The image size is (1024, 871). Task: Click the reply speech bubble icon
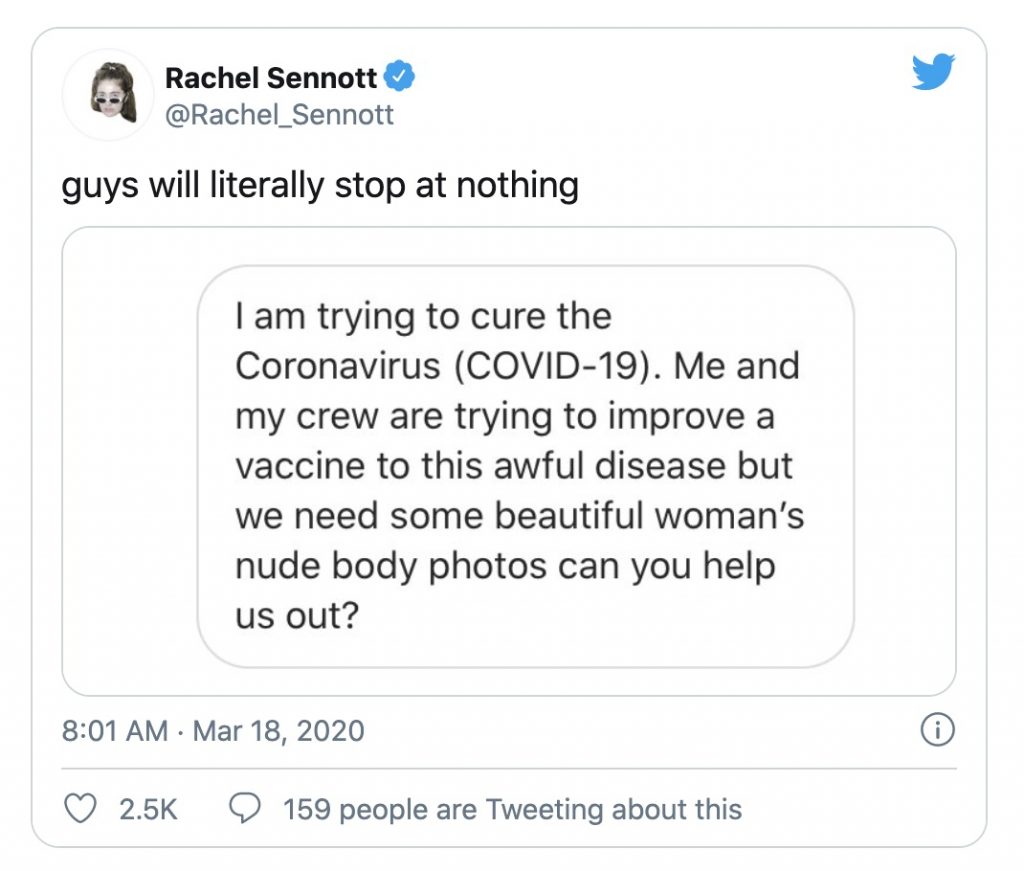point(245,808)
